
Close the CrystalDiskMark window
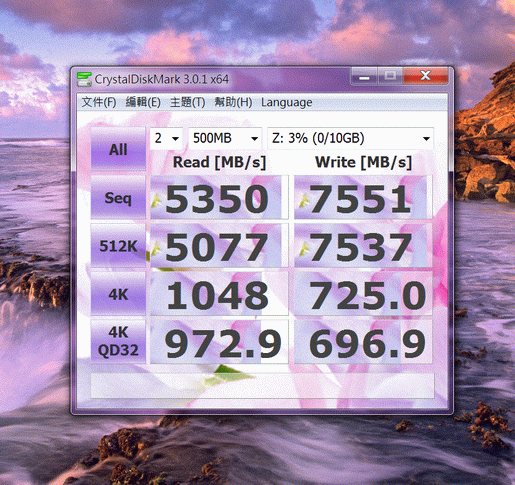(x=425, y=76)
